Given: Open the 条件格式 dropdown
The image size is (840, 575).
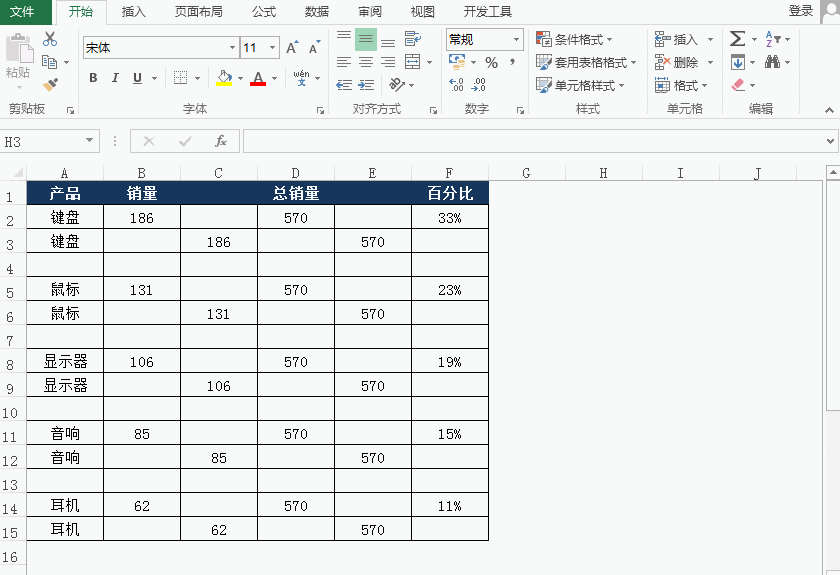Looking at the screenshot, I should [574, 39].
